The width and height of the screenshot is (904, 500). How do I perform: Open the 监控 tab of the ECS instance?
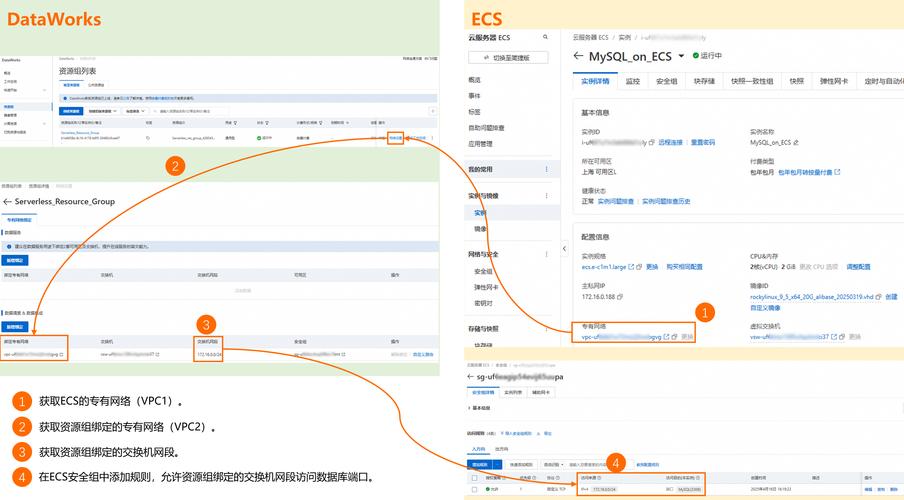coord(632,82)
